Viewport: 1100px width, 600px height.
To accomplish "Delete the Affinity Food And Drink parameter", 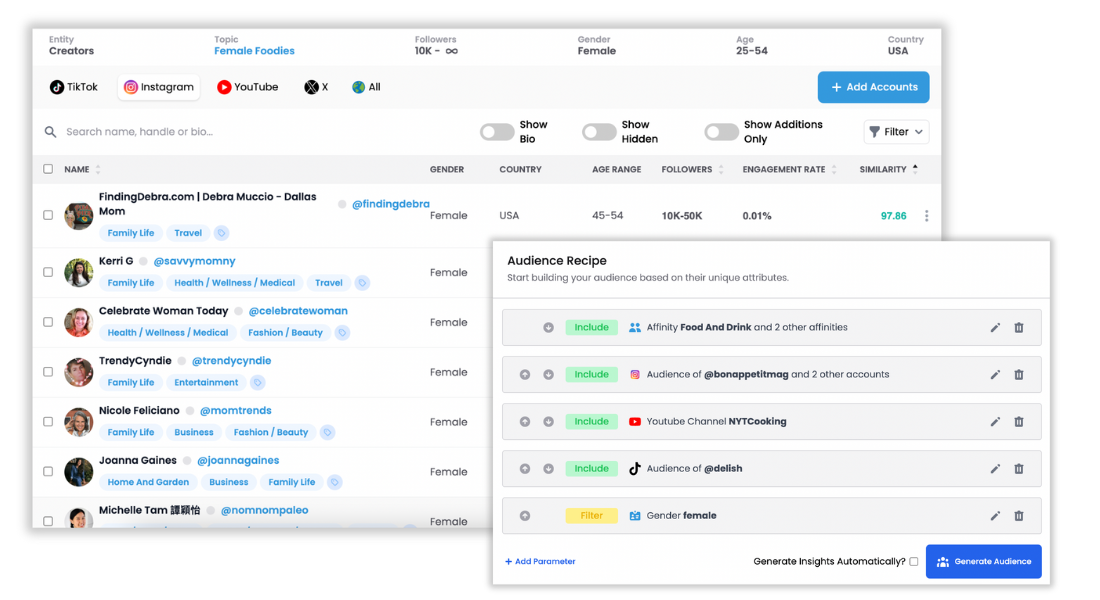I will coord(1019,328).
